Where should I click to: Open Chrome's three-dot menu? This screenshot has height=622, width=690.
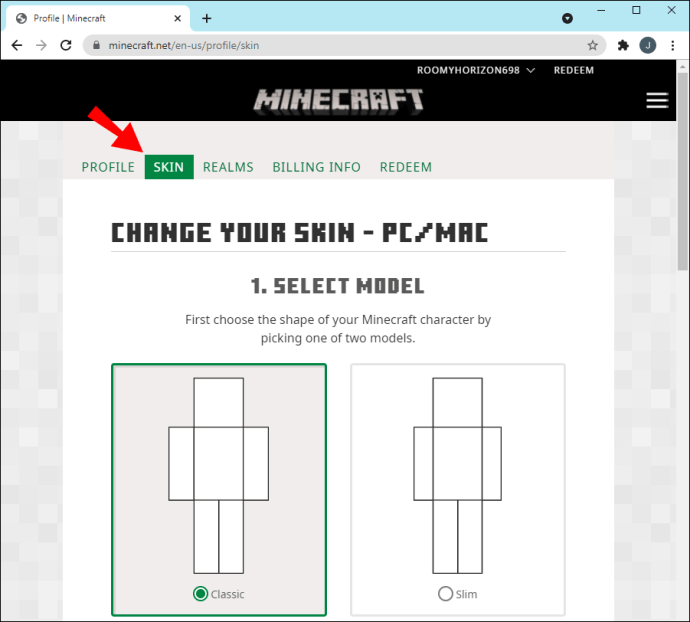tap(672, 45)
